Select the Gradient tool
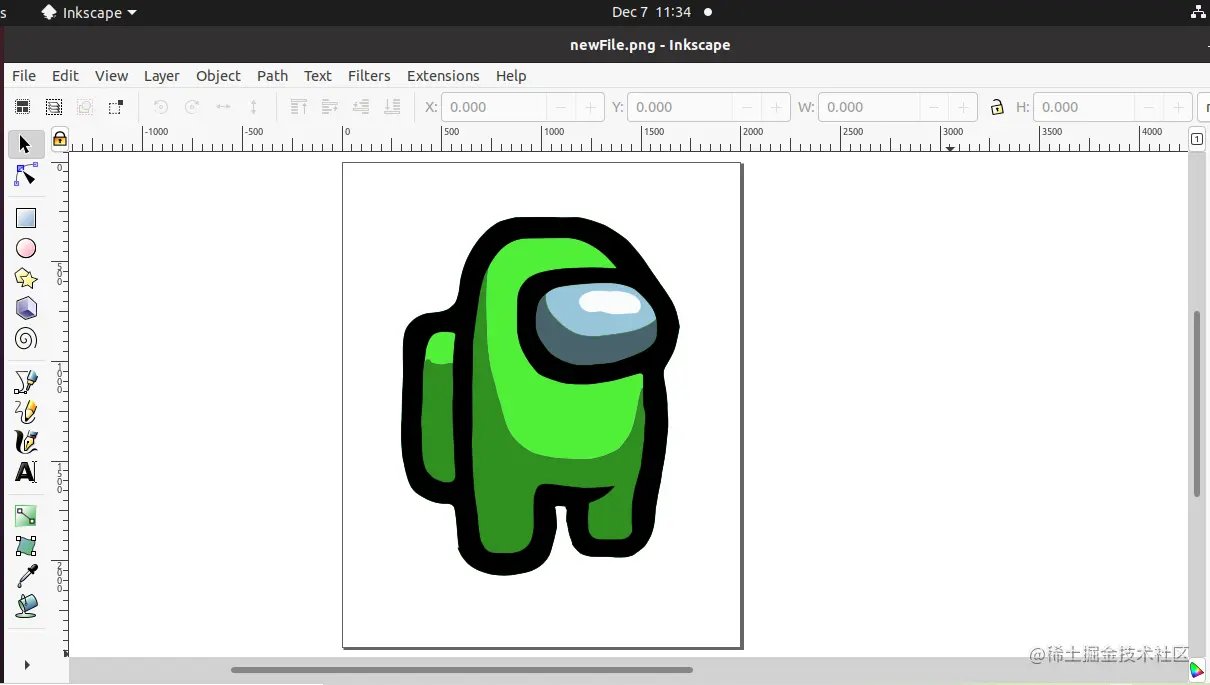 coord(26,516)
